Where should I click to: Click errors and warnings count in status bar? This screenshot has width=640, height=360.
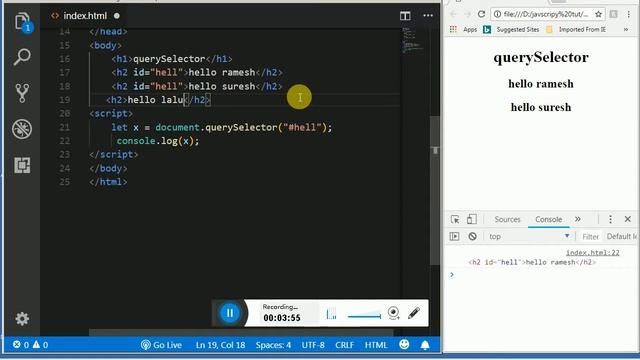click(30, 345)
